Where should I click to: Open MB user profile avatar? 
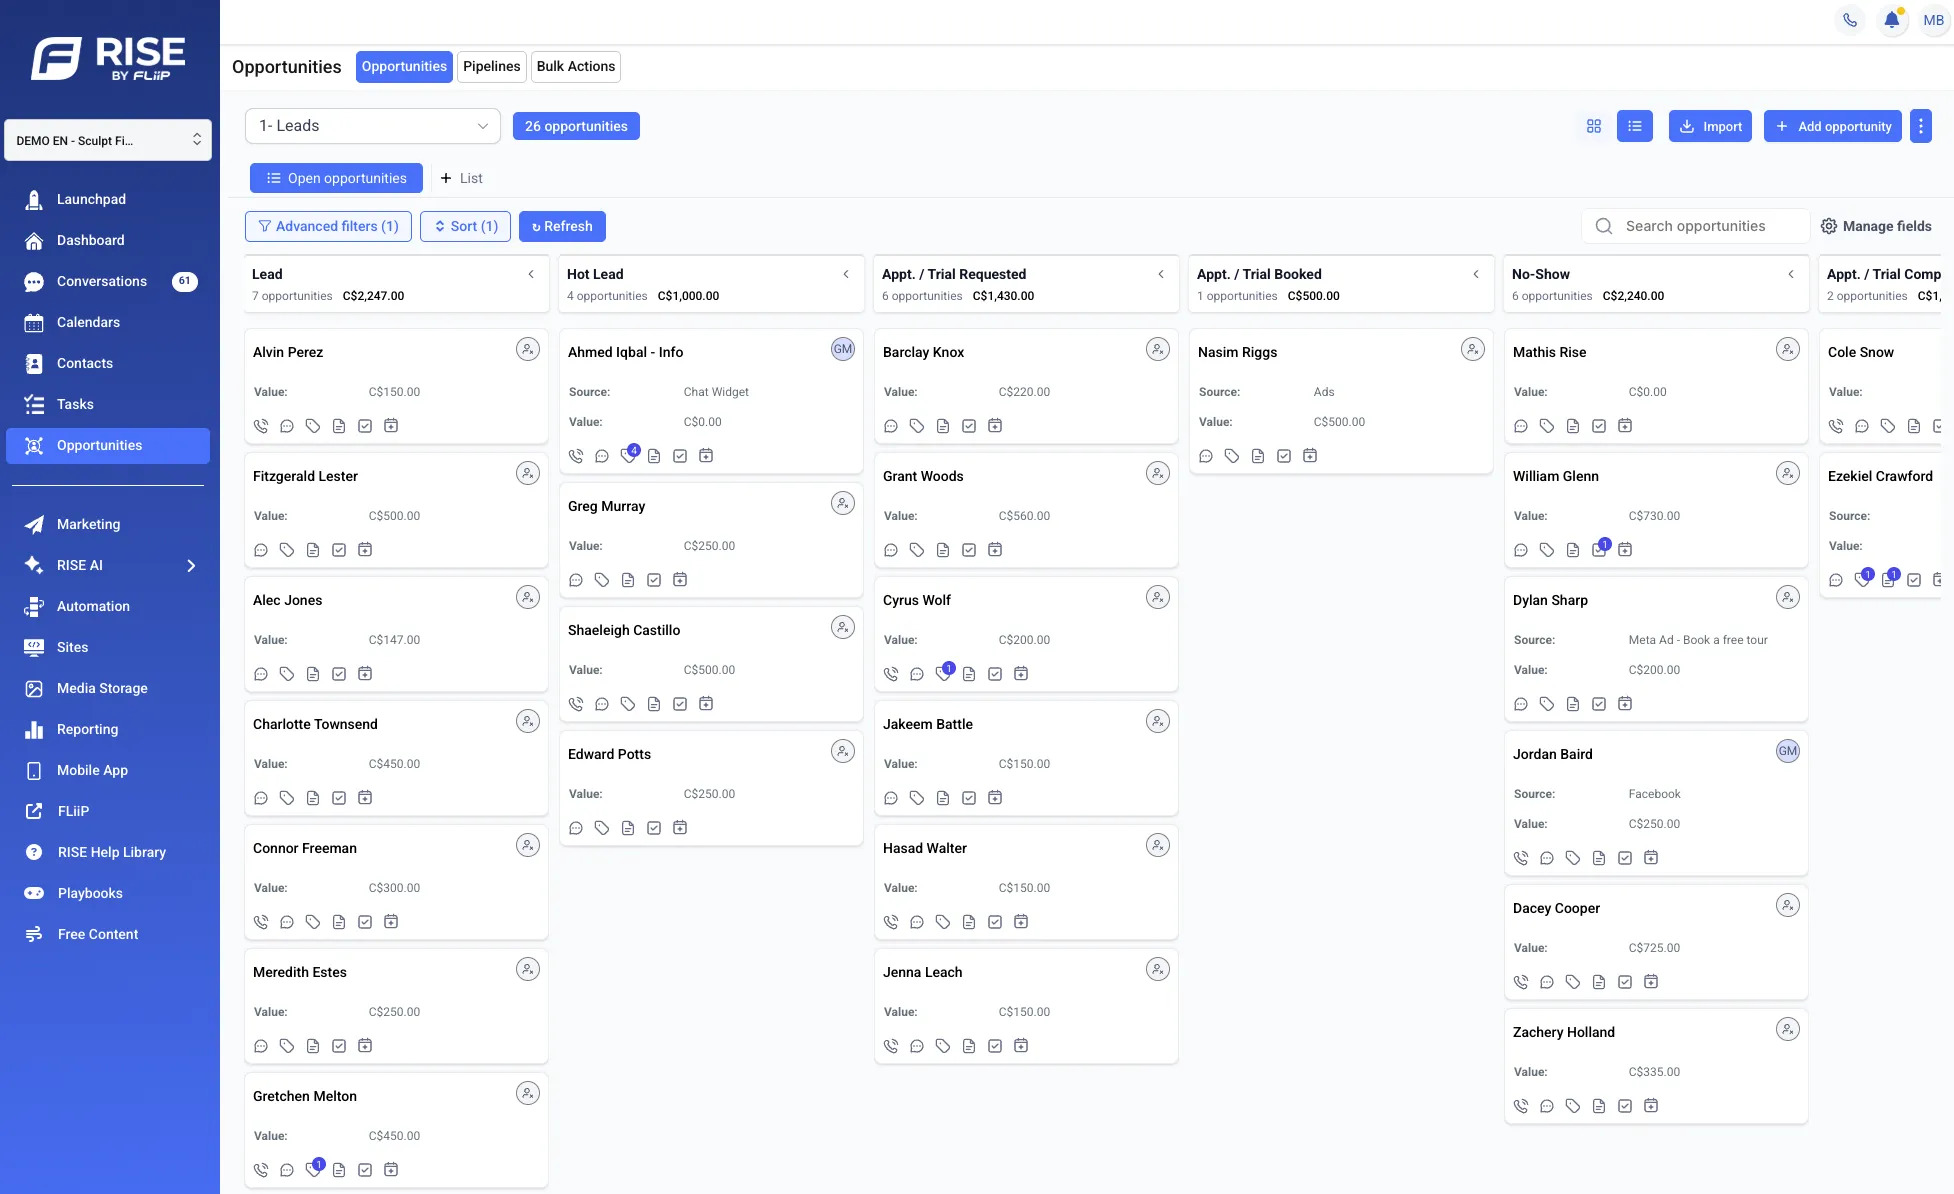(1934, 20)
